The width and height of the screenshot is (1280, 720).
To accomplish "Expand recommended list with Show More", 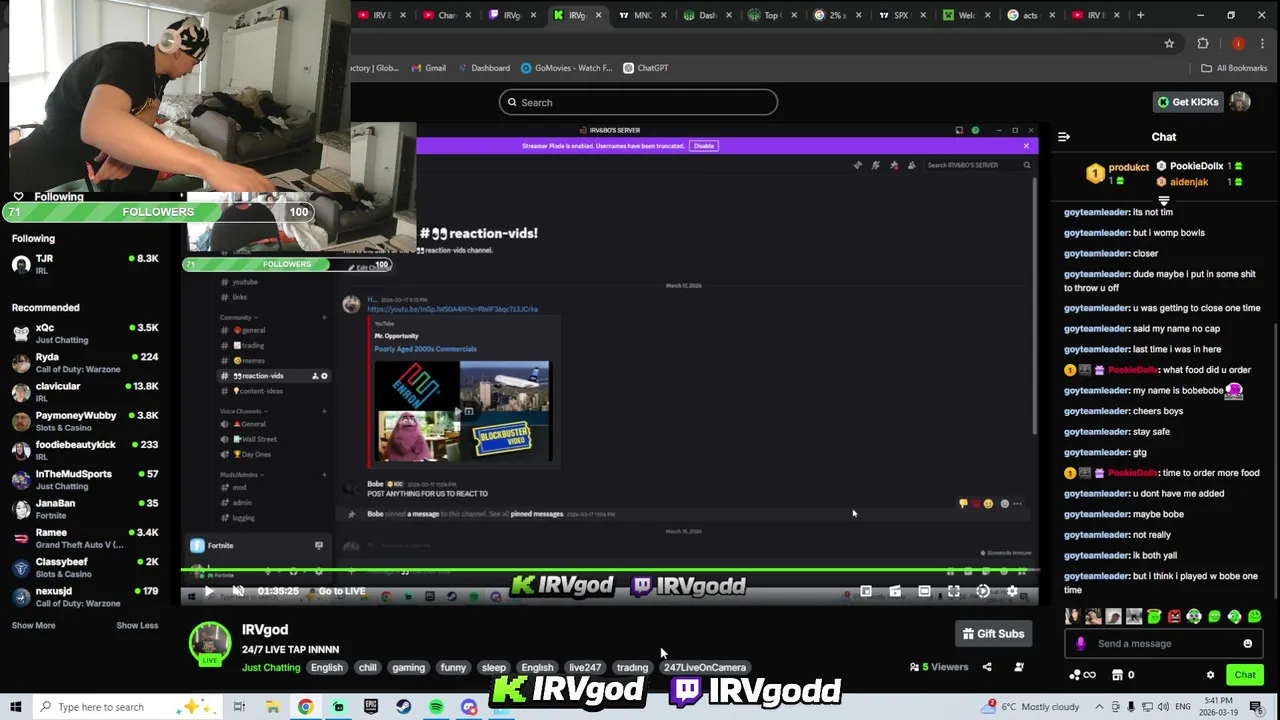I will [x=33, y=626].
